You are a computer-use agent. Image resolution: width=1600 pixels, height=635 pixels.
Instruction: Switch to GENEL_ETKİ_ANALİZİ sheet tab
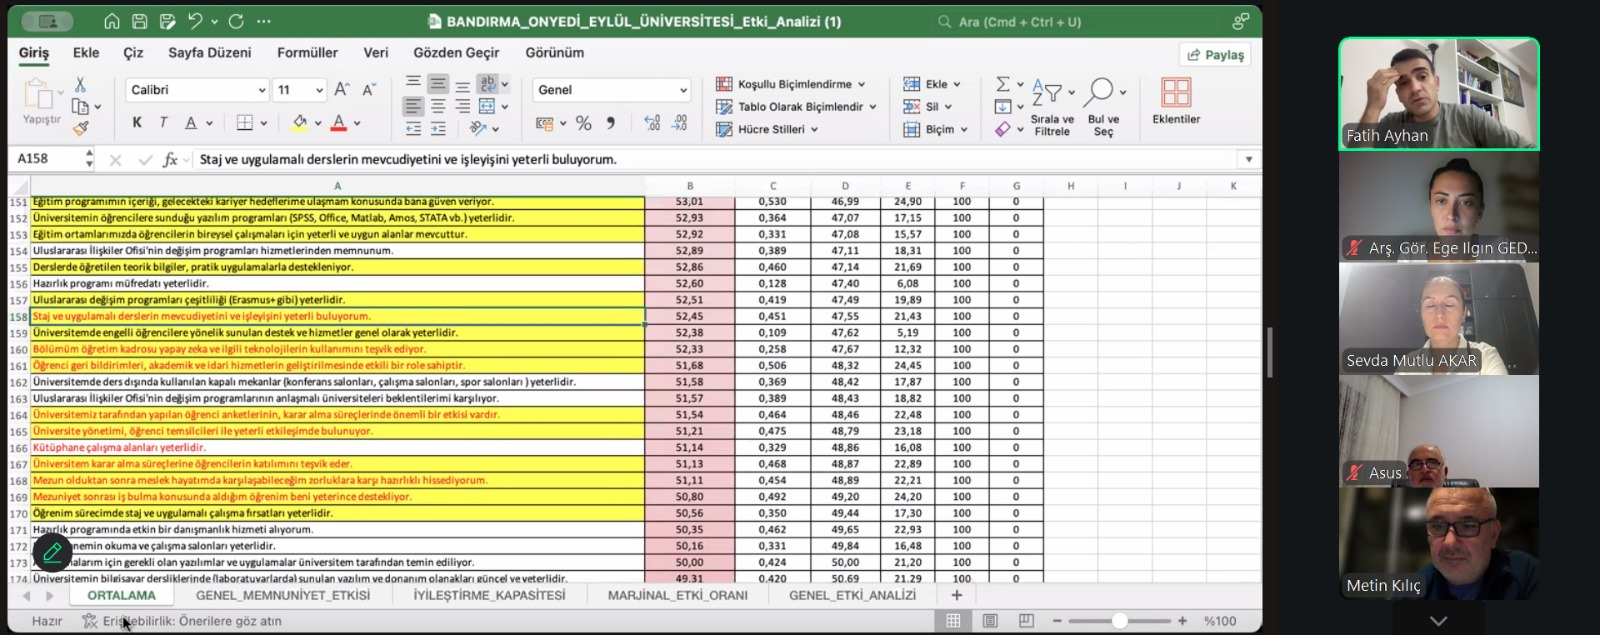pyautogui.click(x=852, y=595)
